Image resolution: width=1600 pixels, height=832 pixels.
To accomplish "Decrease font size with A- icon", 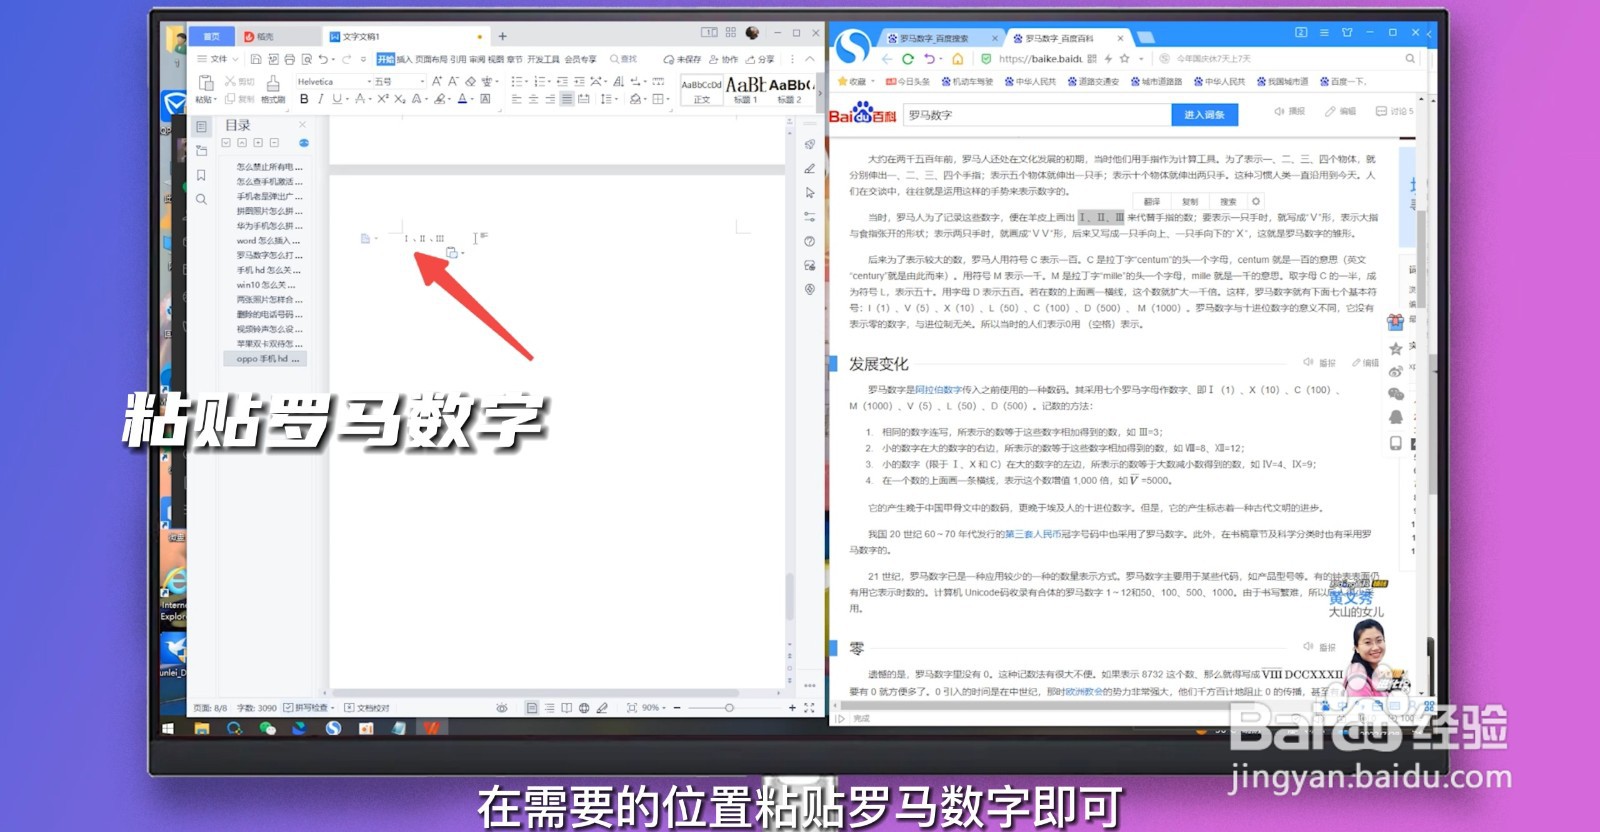I will click(453, 81).
